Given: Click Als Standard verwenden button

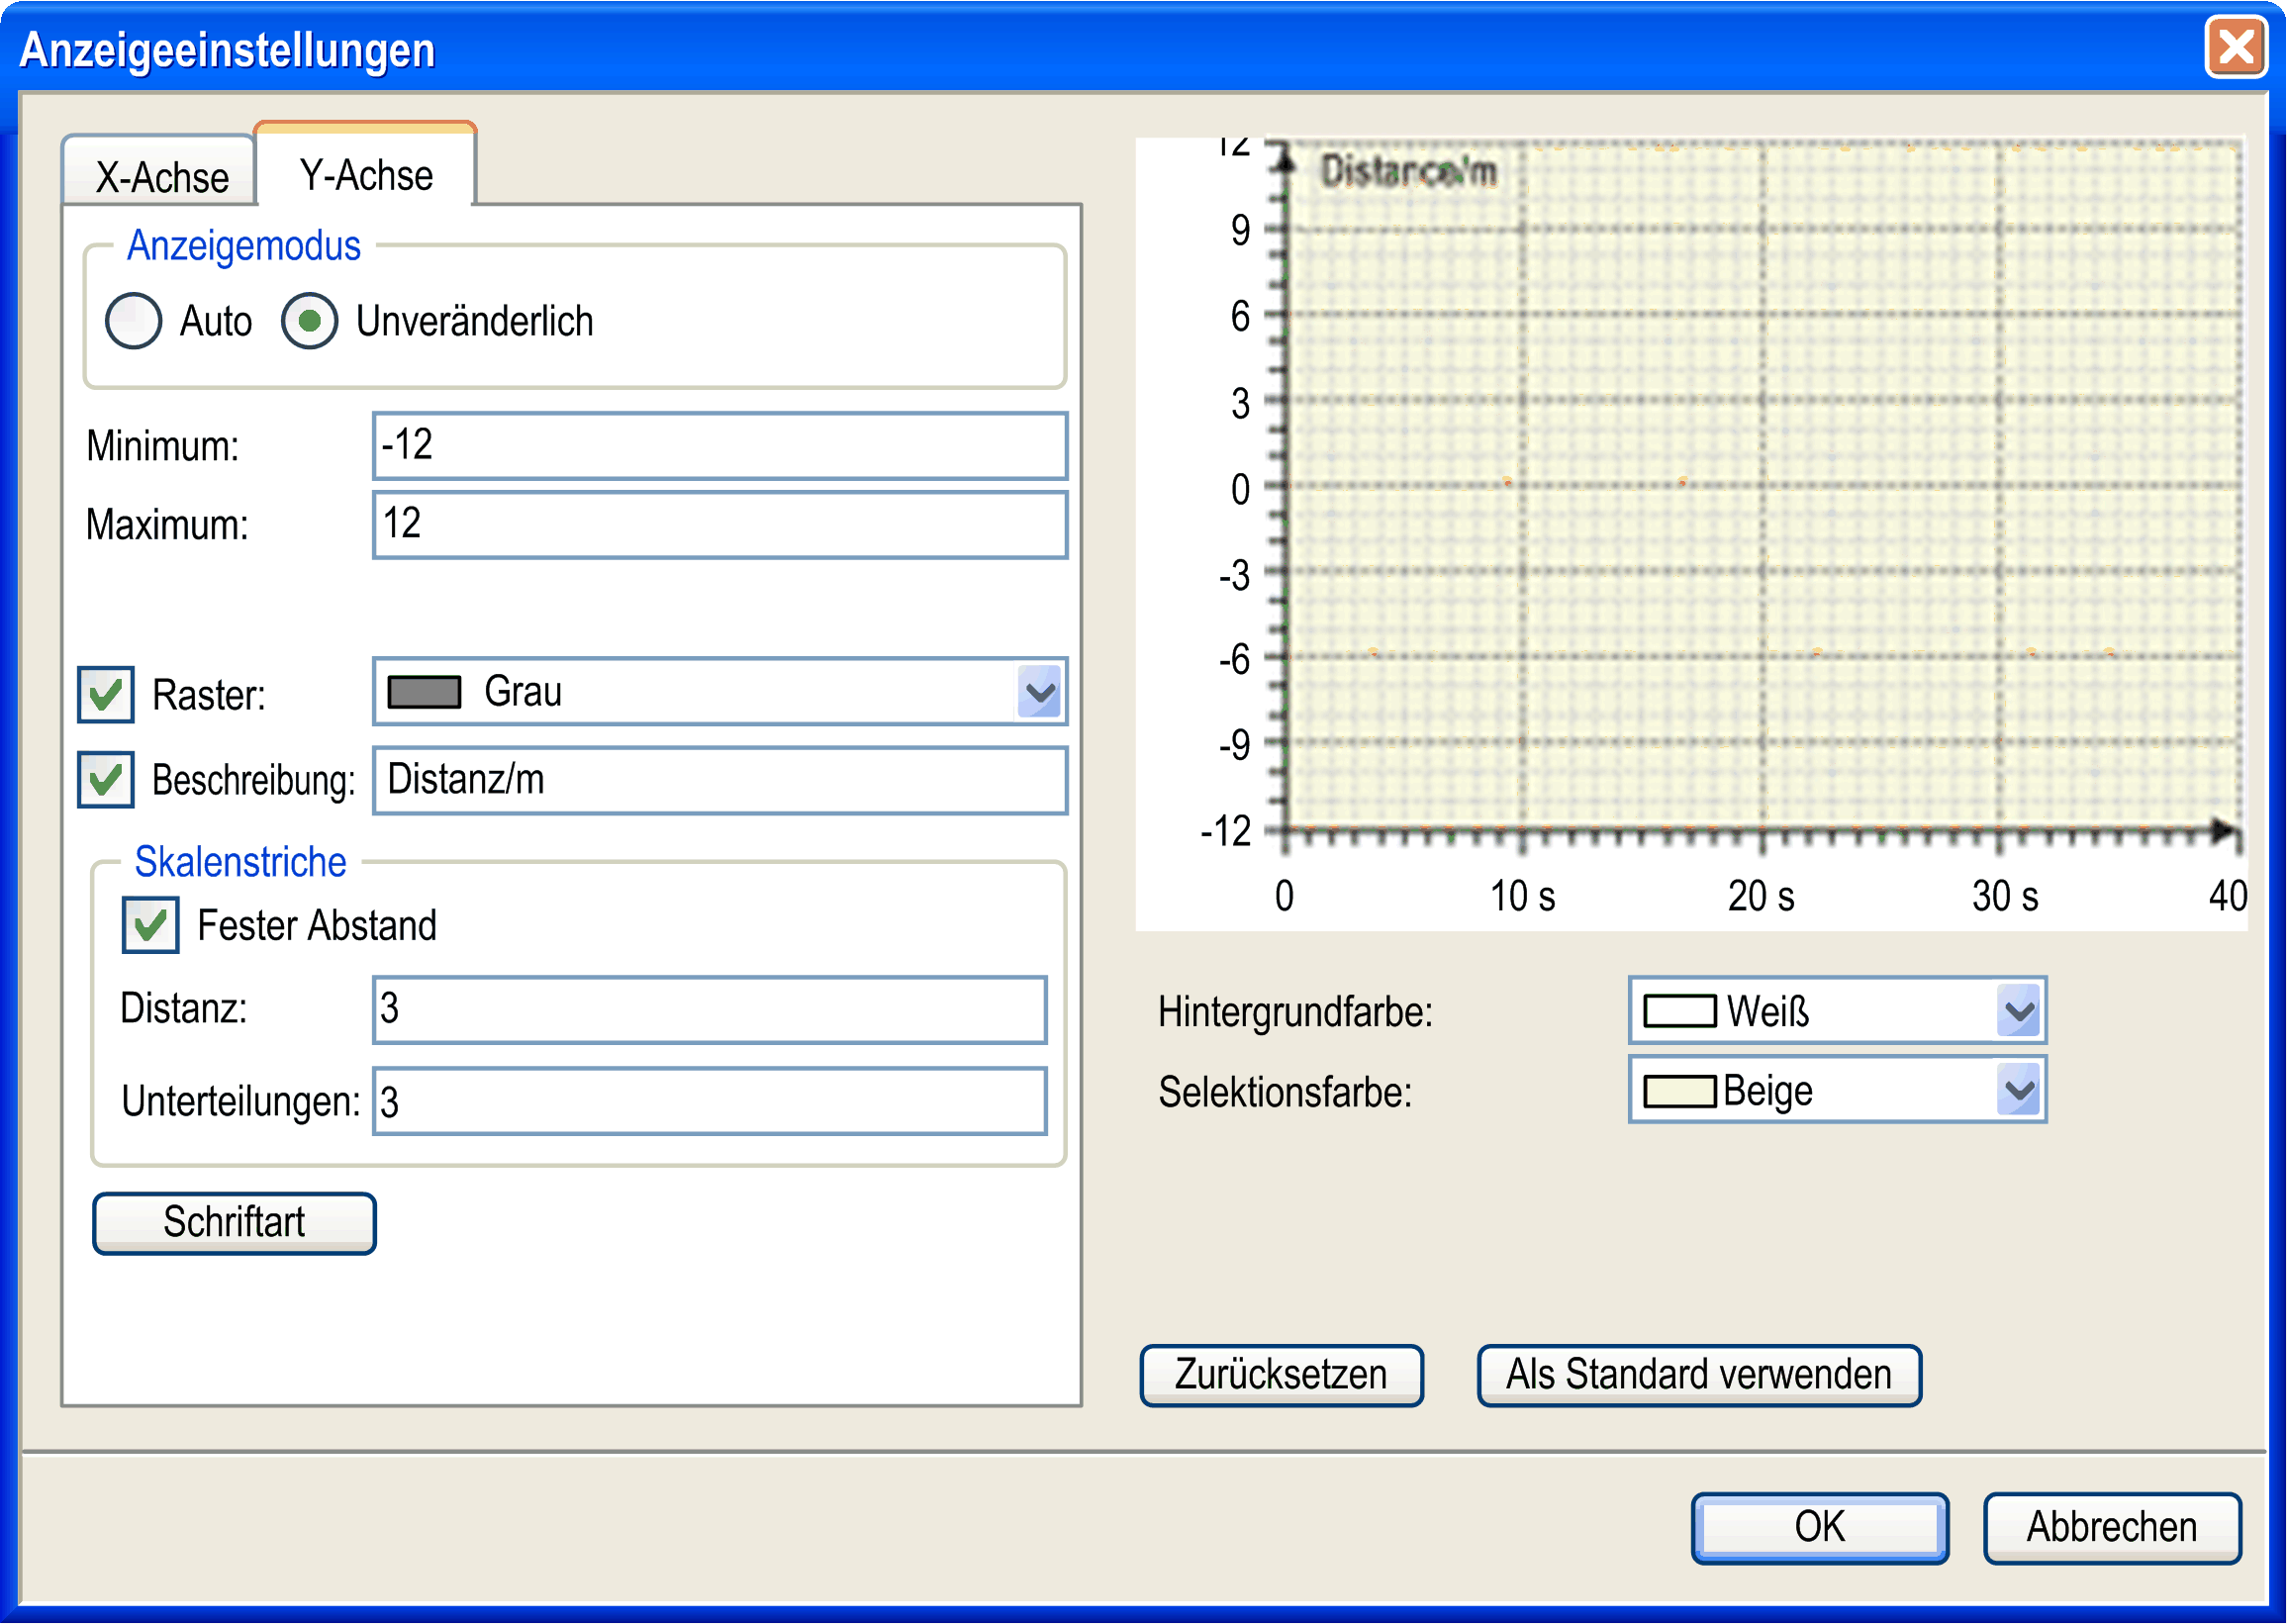Looking at the screenshot, I should [x=1699, y=1376].
